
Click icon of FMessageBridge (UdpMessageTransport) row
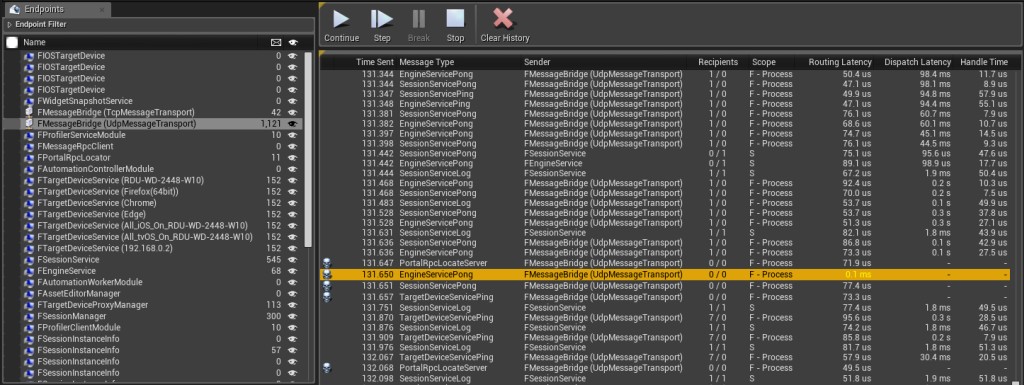pyautogui.click(x=29, y=123)
